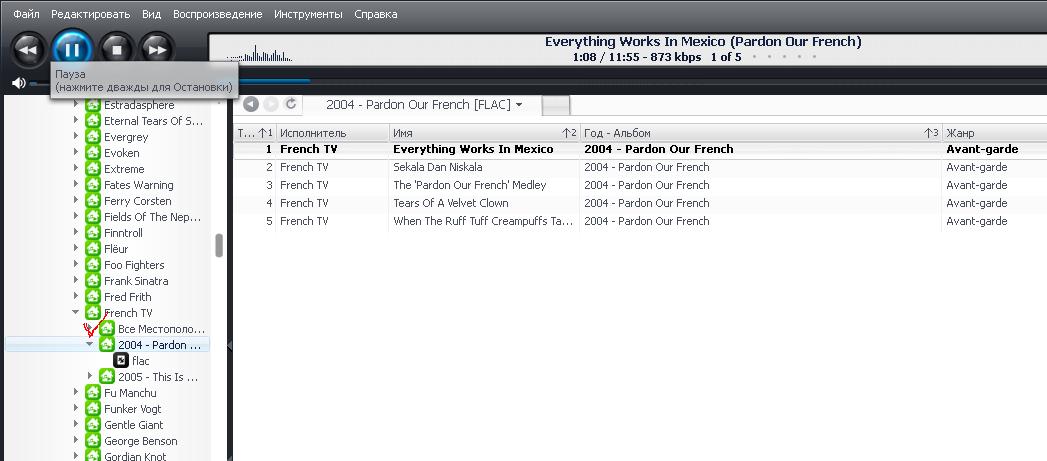Select the Frank Sinatra artist label

[136, 281]
